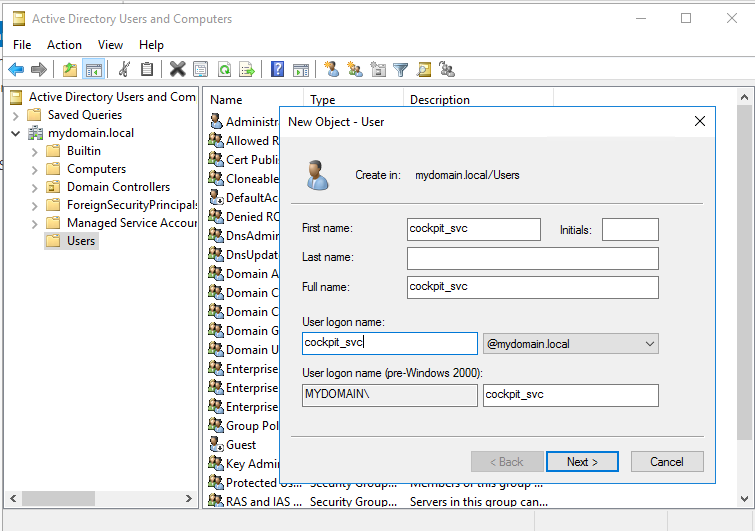Expand the Computers container
Viewport: 755px width, 531px height.
click(x=34, y=169)
